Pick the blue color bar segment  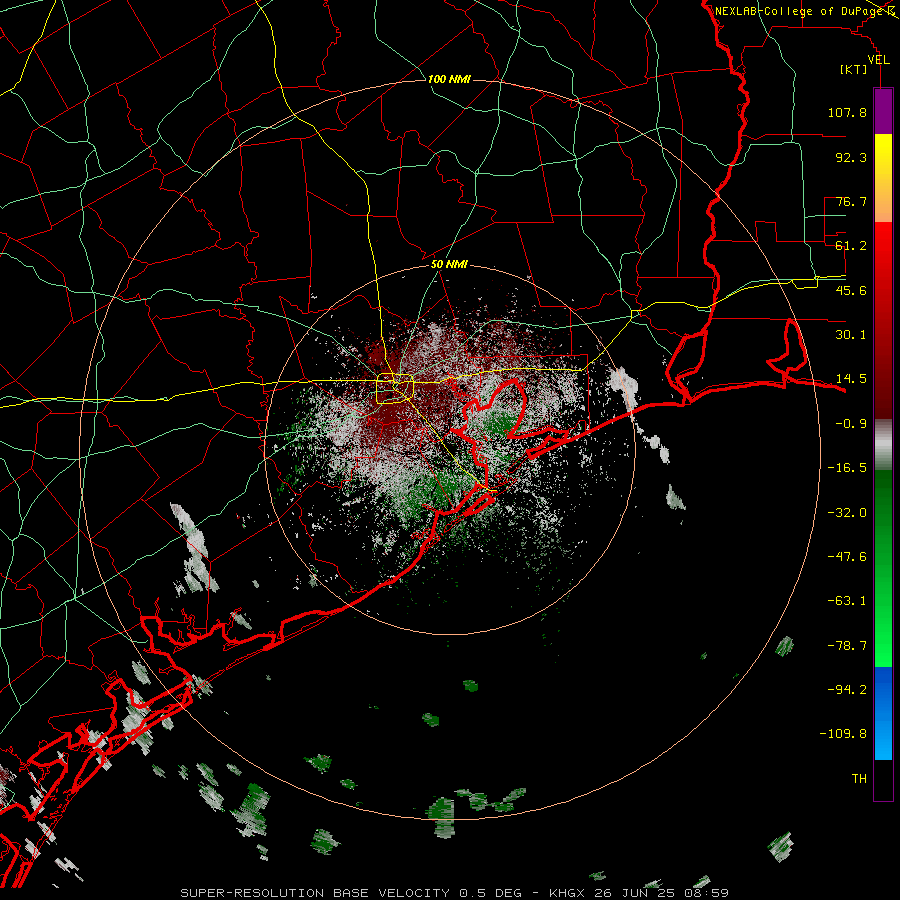point(883,713)
